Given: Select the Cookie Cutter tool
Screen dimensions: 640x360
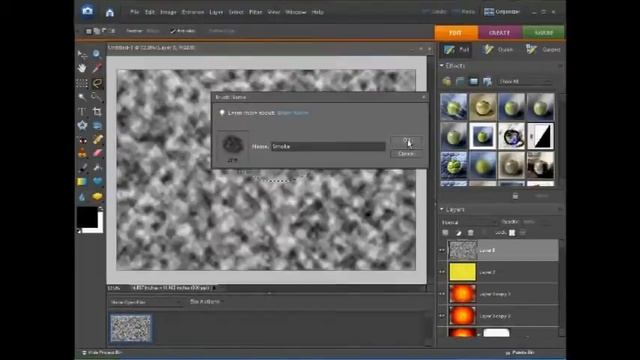Looking at the screenshot, I should coord(82,125).
